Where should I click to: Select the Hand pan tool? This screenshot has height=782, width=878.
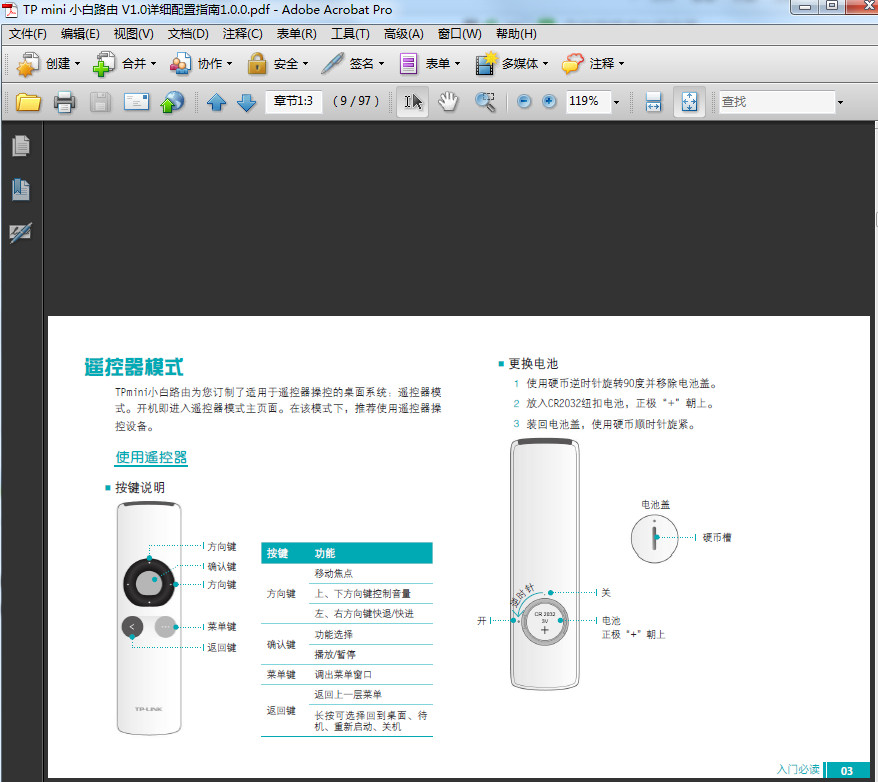tap(448, 102)
